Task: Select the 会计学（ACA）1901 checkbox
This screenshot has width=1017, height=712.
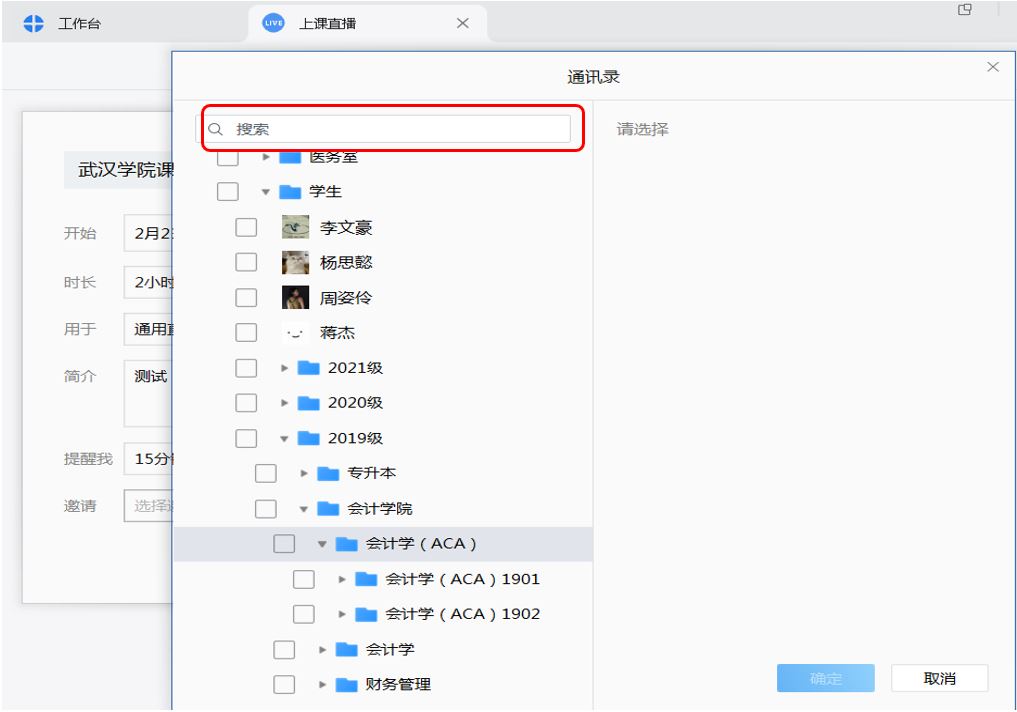Action: [x=304, y=579]
